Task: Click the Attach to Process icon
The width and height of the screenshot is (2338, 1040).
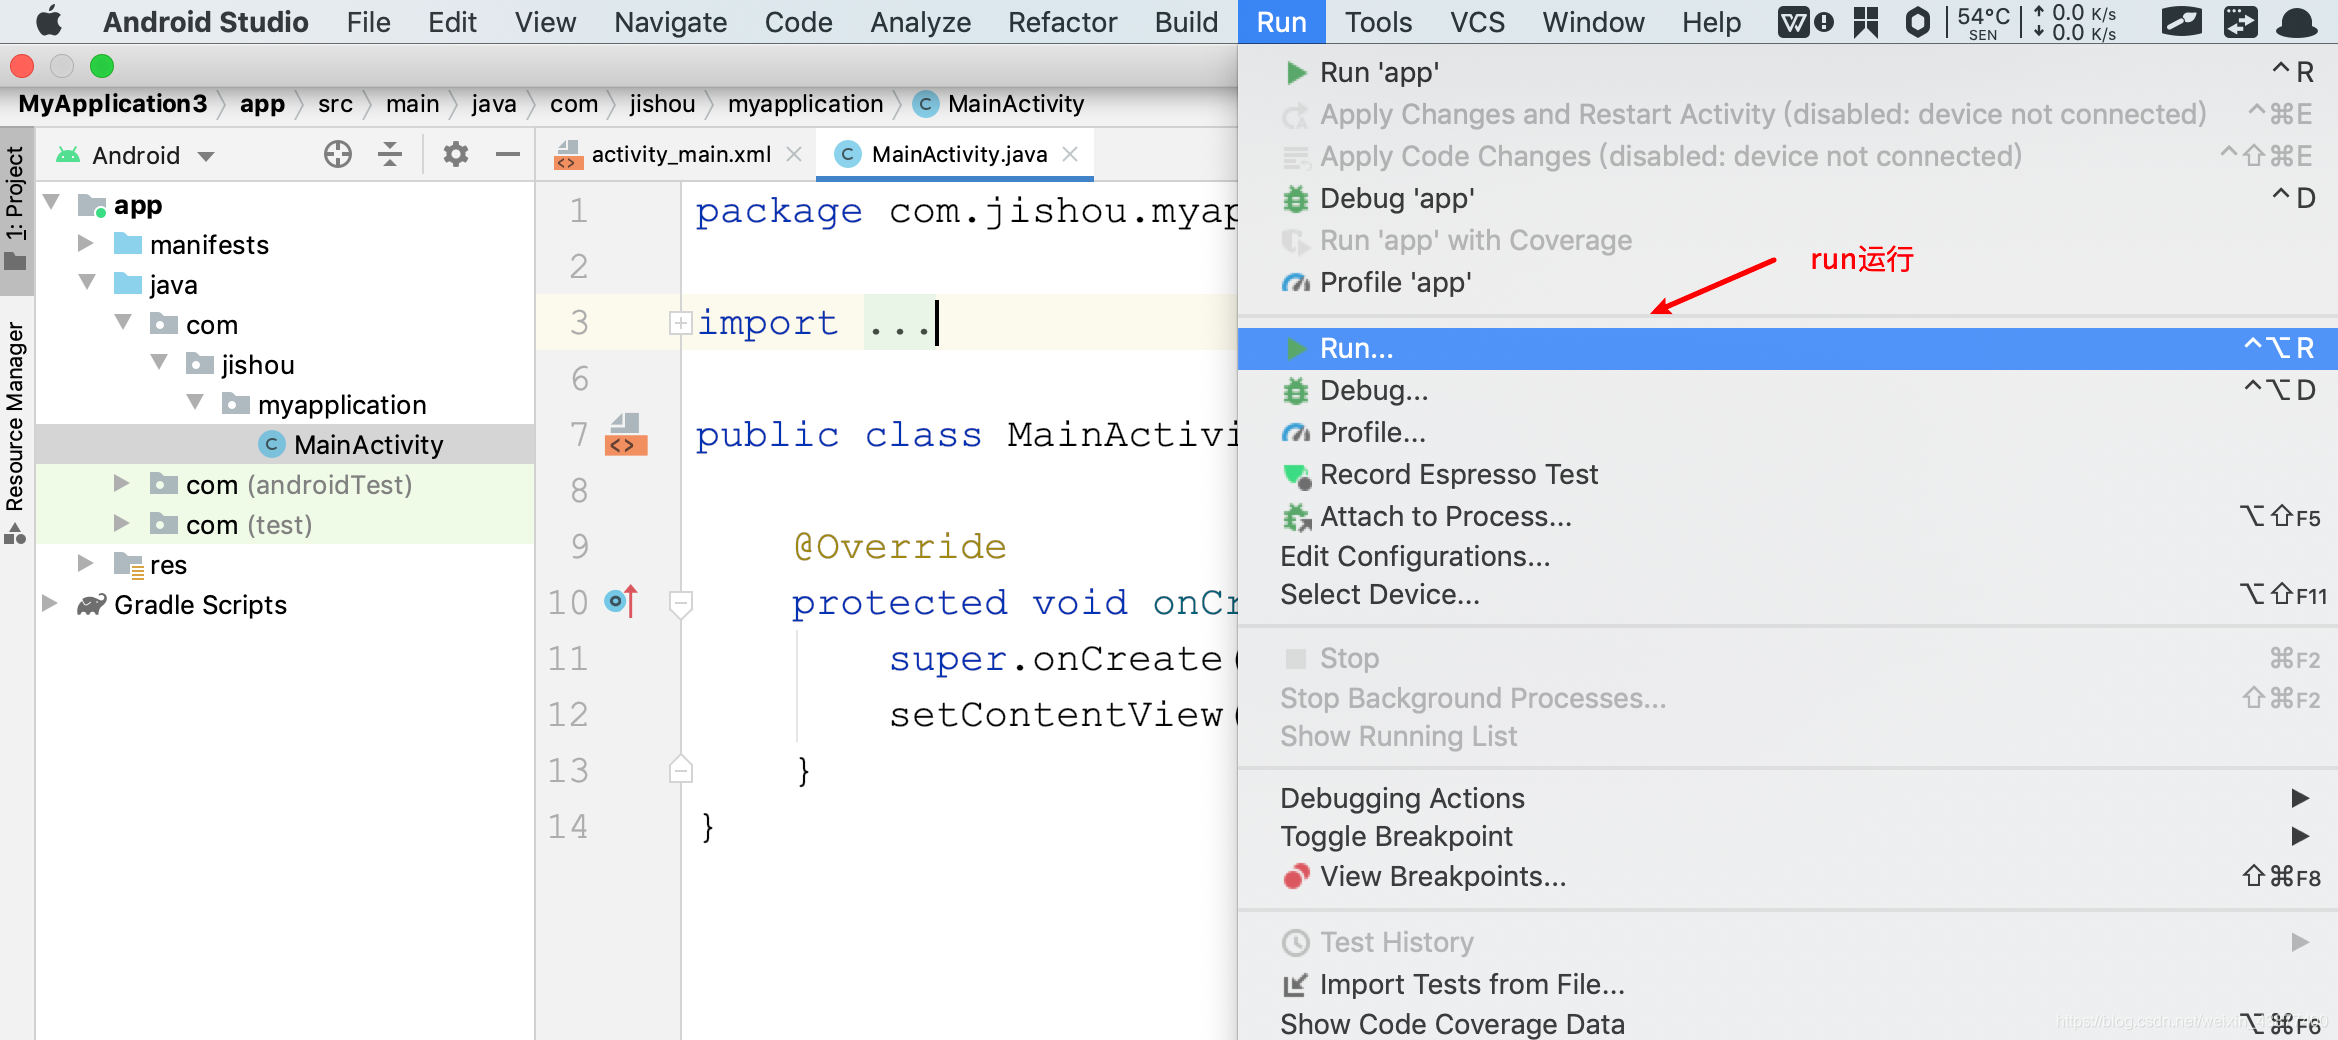Action: (1297, 517)
